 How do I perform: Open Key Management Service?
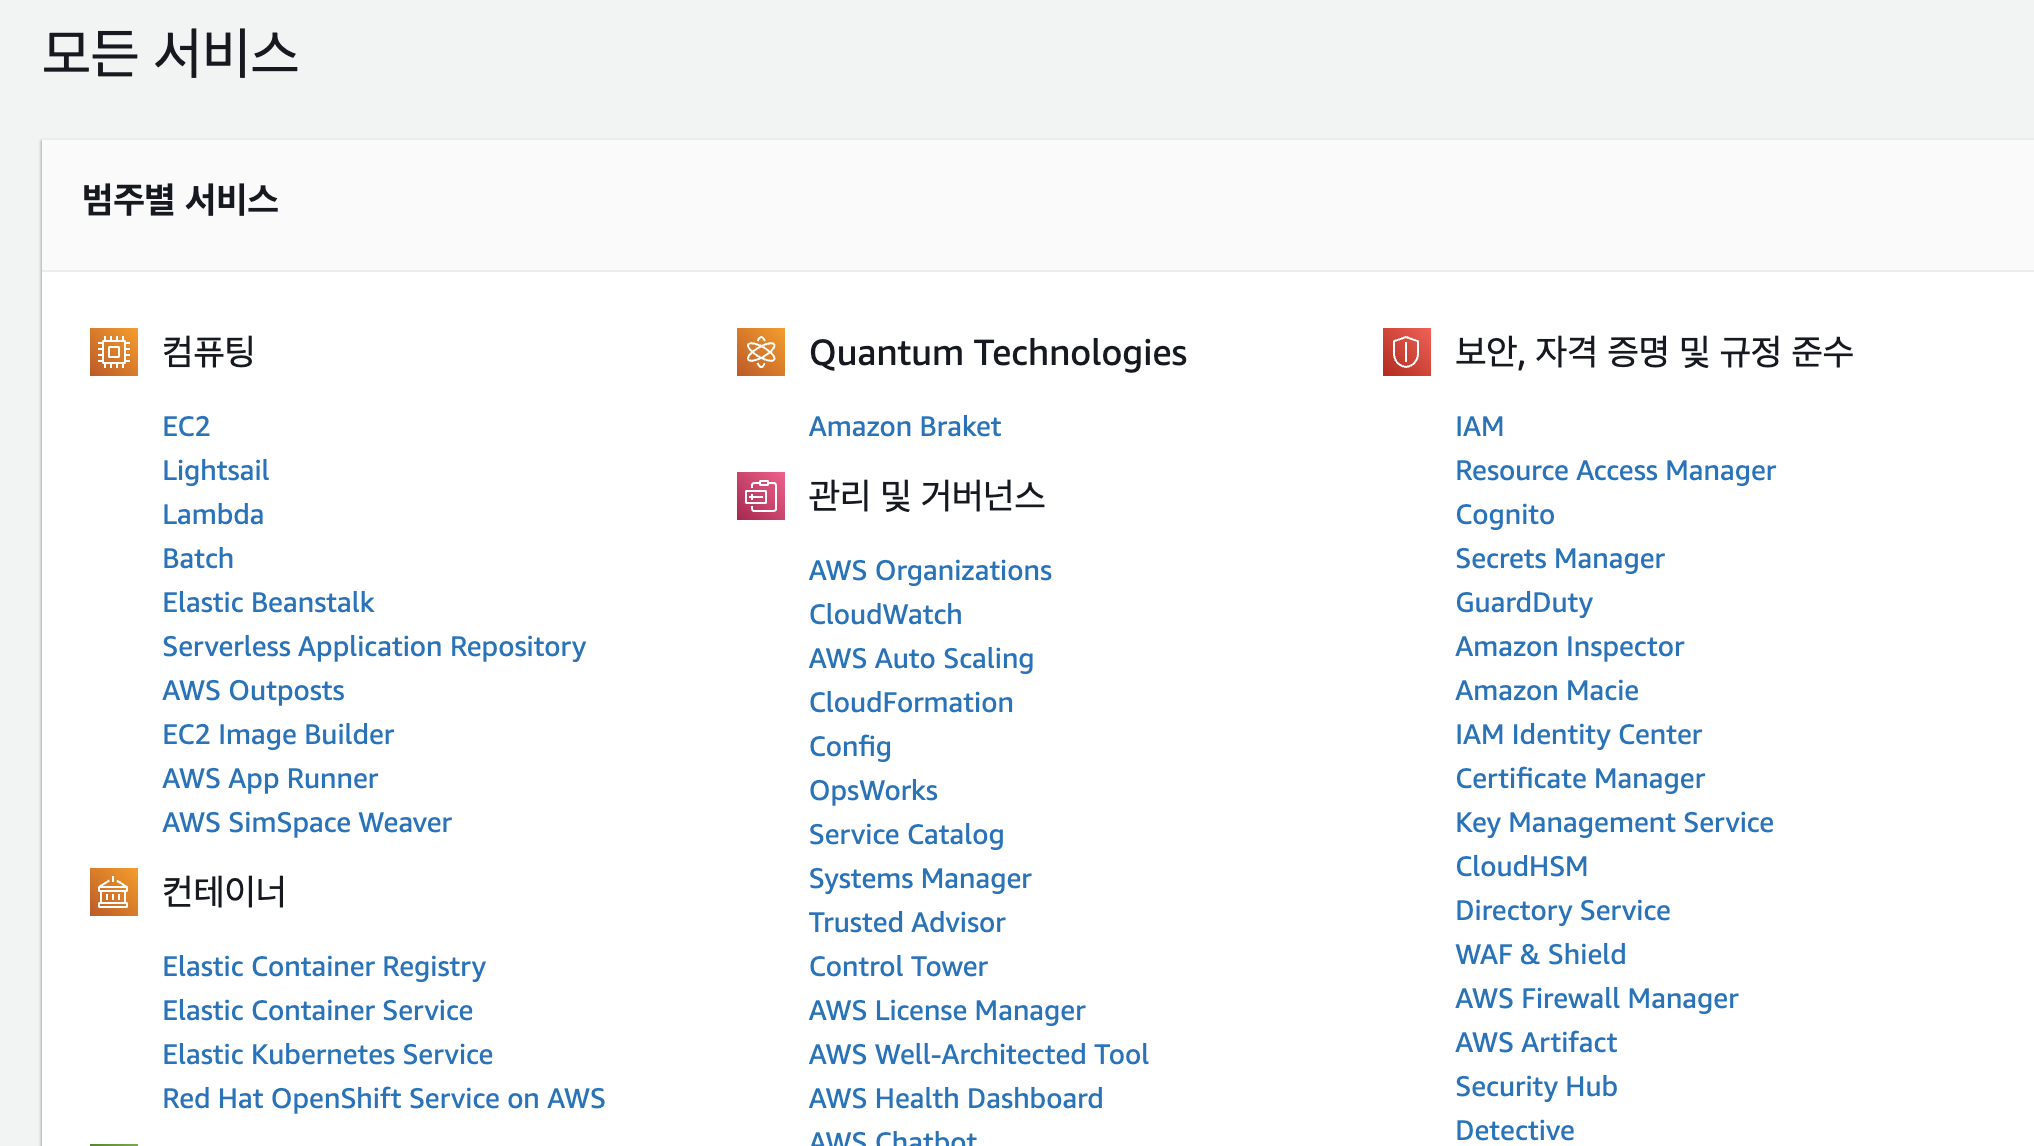pos(1614,822)
